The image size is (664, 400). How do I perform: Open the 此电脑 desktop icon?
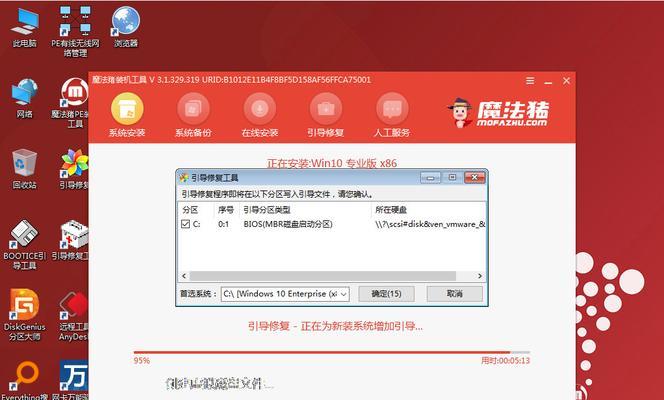click(x=25, y=28)
